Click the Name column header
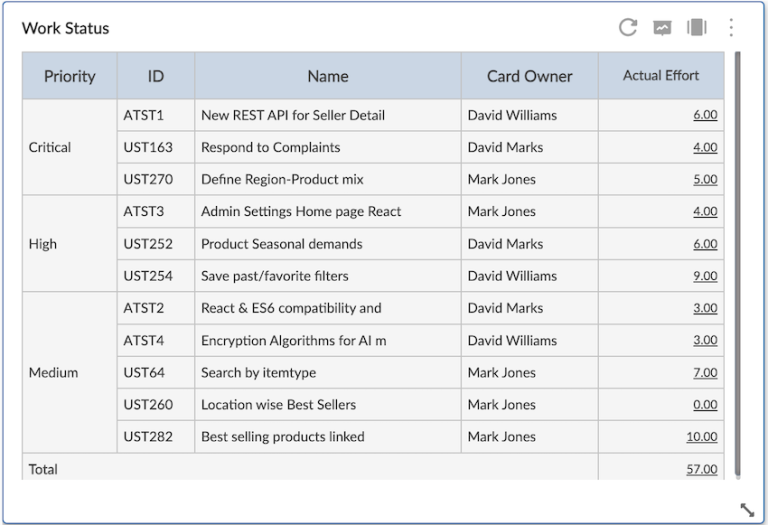Screen dimensions: 768x525 pos(328,76)
